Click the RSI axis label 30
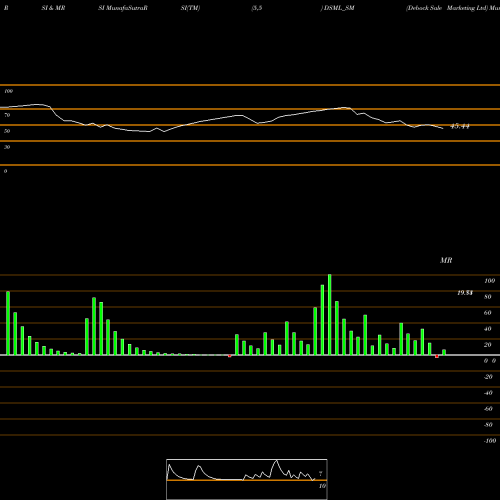This screenshot has width=500, height=500. coord(7,147)
